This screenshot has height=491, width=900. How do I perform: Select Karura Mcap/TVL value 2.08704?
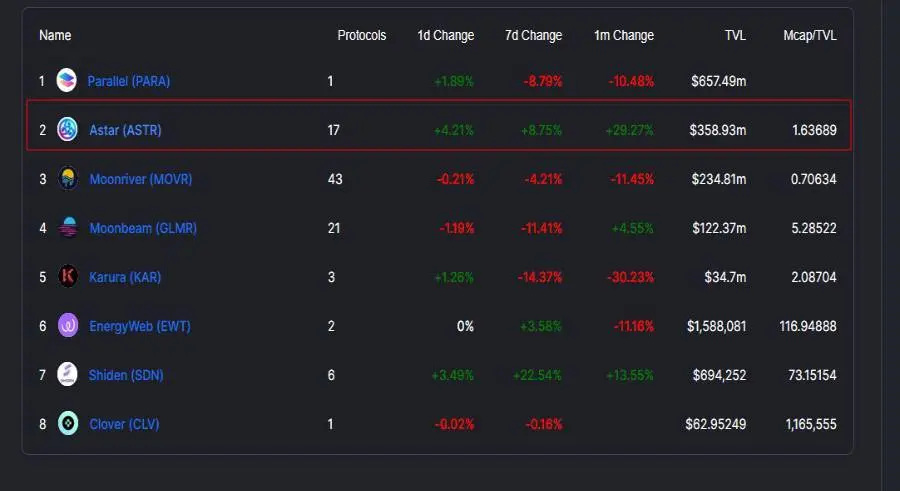coord(814,277)
